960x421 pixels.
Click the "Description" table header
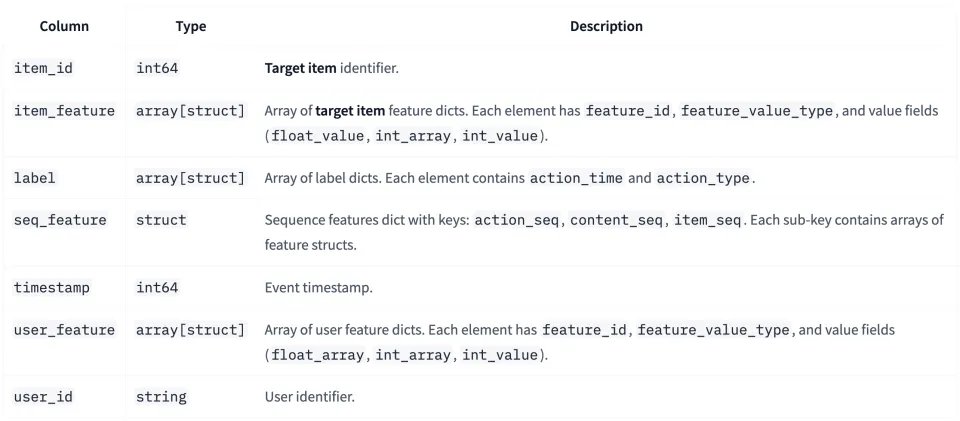606,27
